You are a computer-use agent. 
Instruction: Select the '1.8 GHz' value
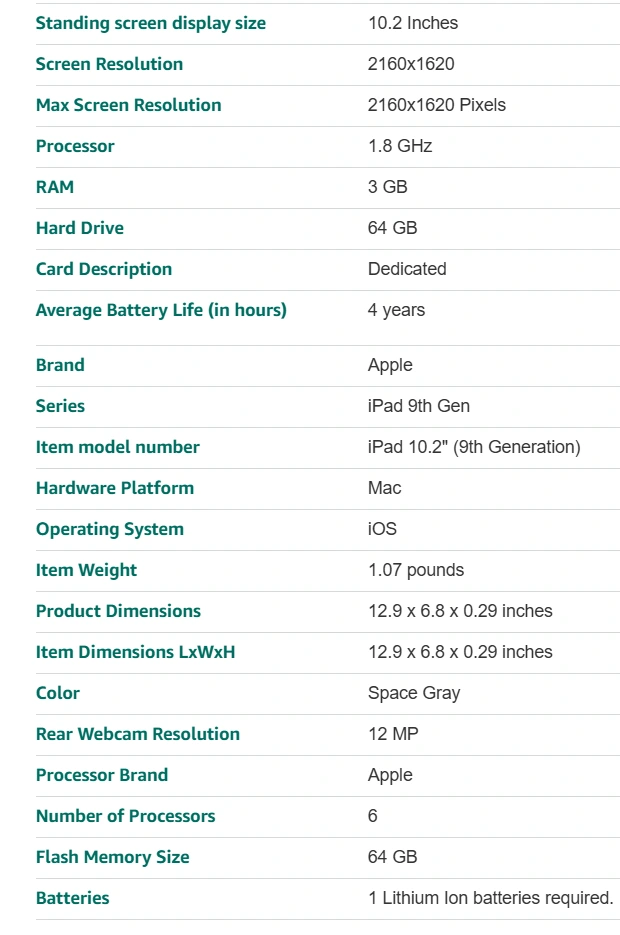399,146
